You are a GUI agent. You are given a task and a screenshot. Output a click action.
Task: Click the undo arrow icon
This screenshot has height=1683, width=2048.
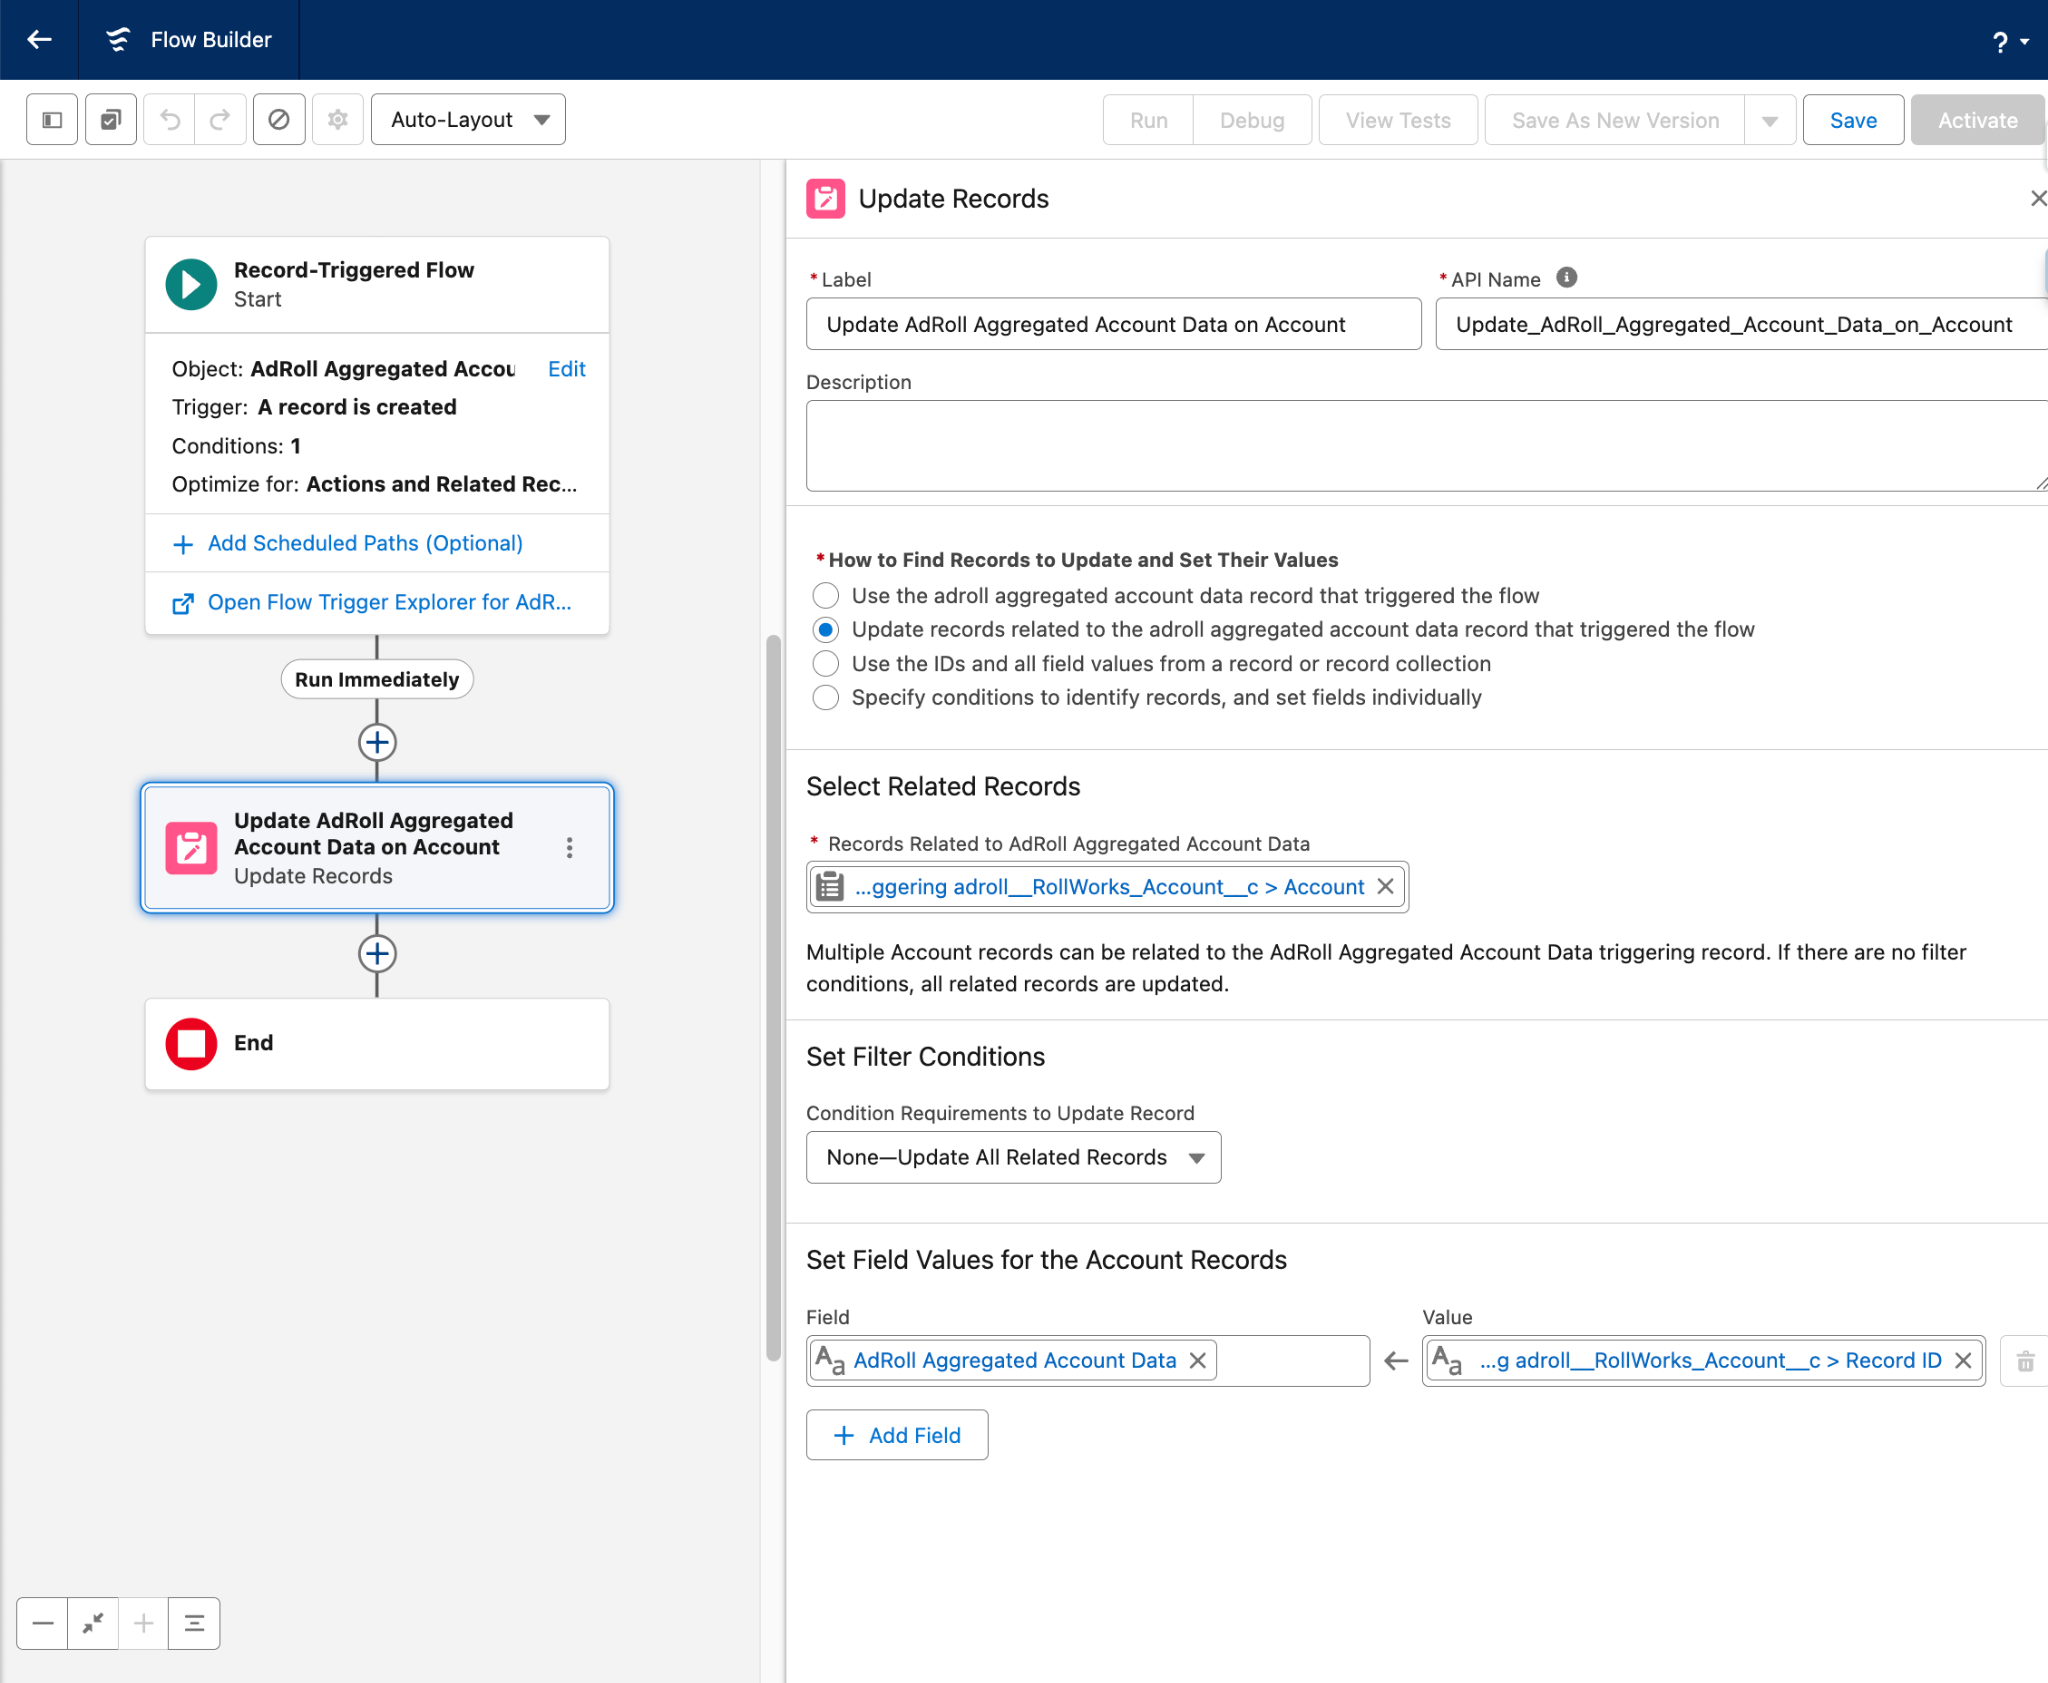[170, 120]
